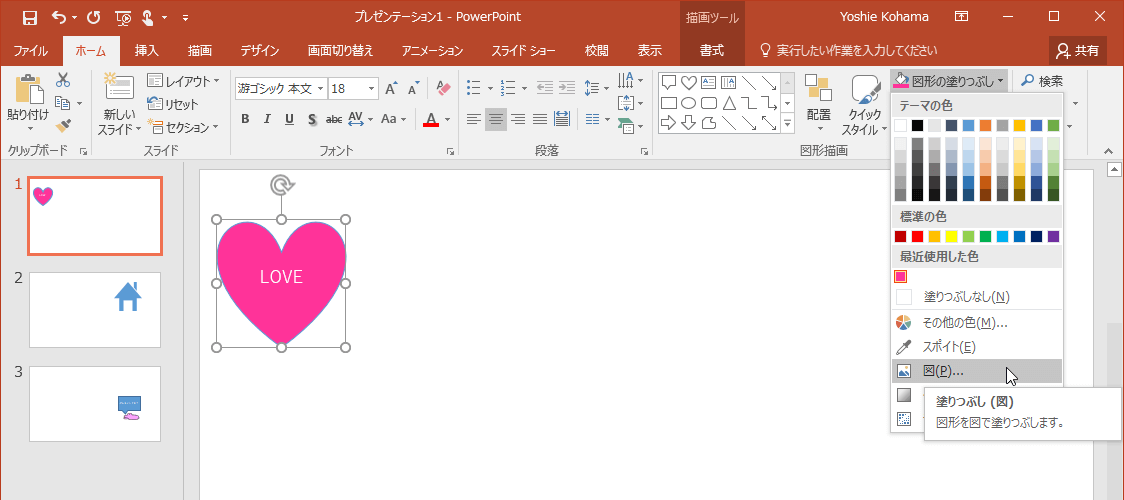The image size is (1124, 500).
Task: Toggle Bold formatting
Action: [x=245, y=119]
